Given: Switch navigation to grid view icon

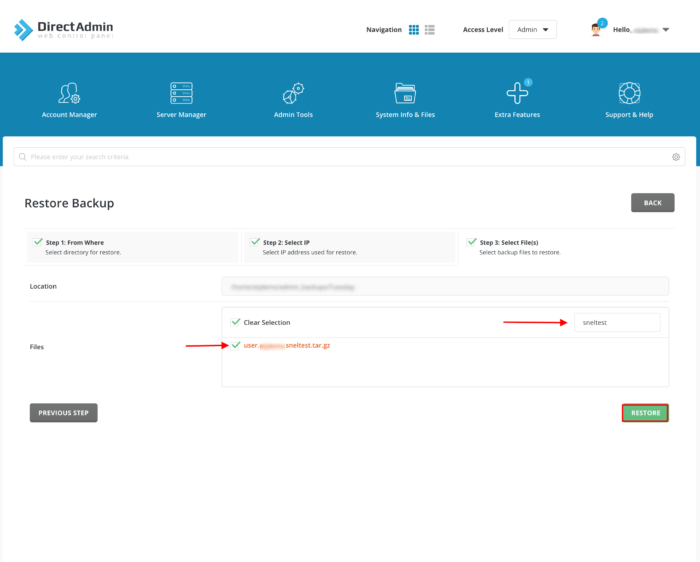Looking at the screenshot, I should point(414,30).
